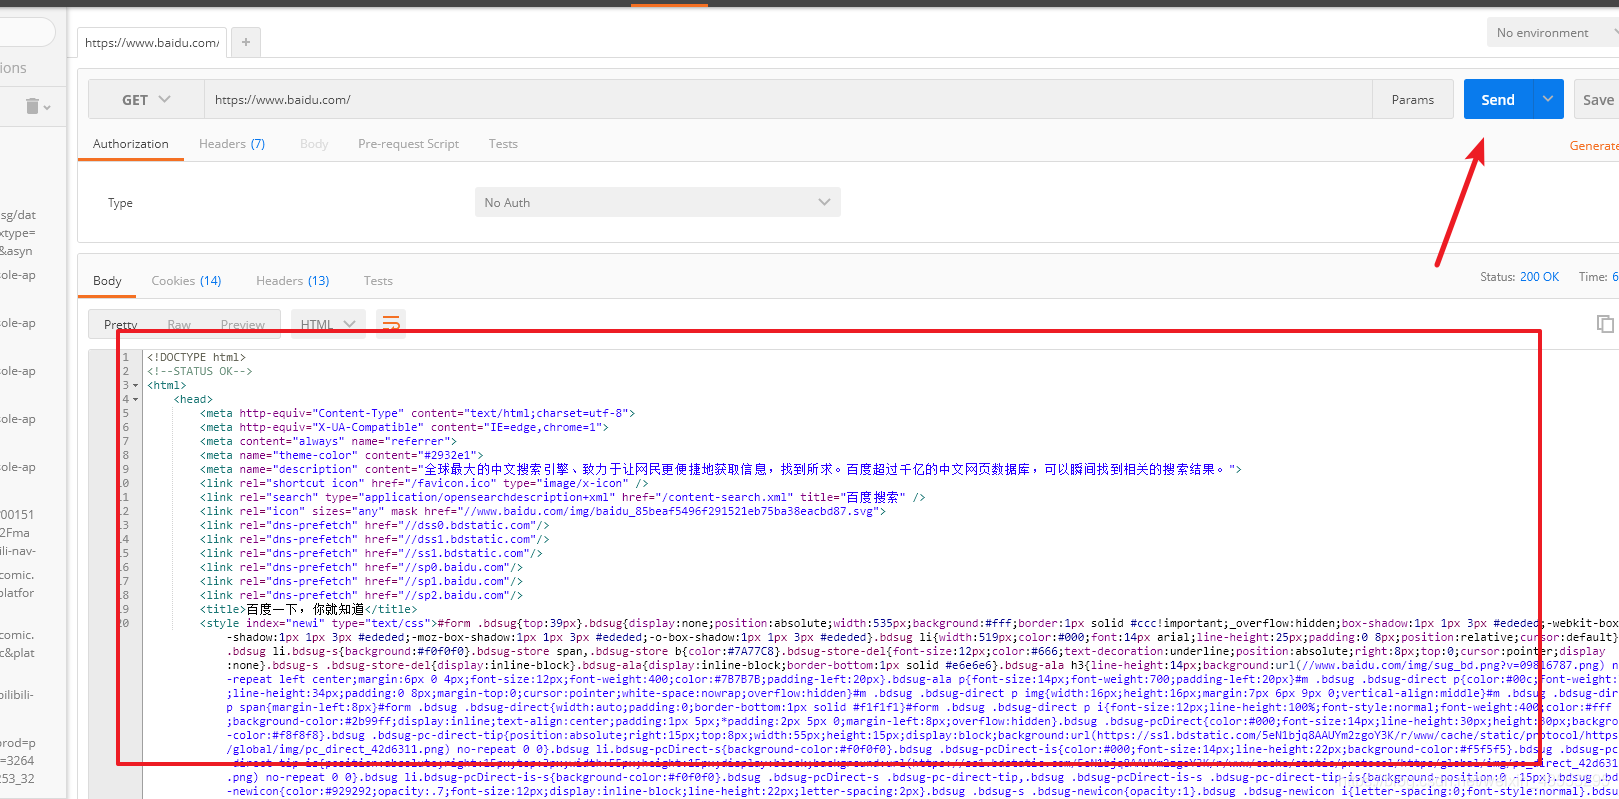Click the 200 OK status text
Screen dimensions: 1619x799
point(1539,277)
